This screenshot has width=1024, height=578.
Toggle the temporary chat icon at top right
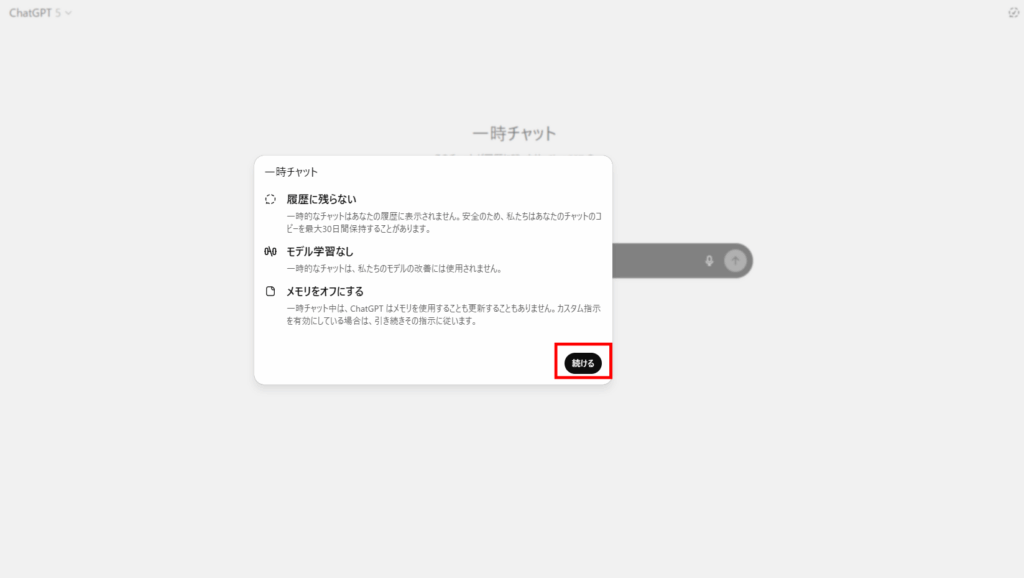click(1013, 12)
